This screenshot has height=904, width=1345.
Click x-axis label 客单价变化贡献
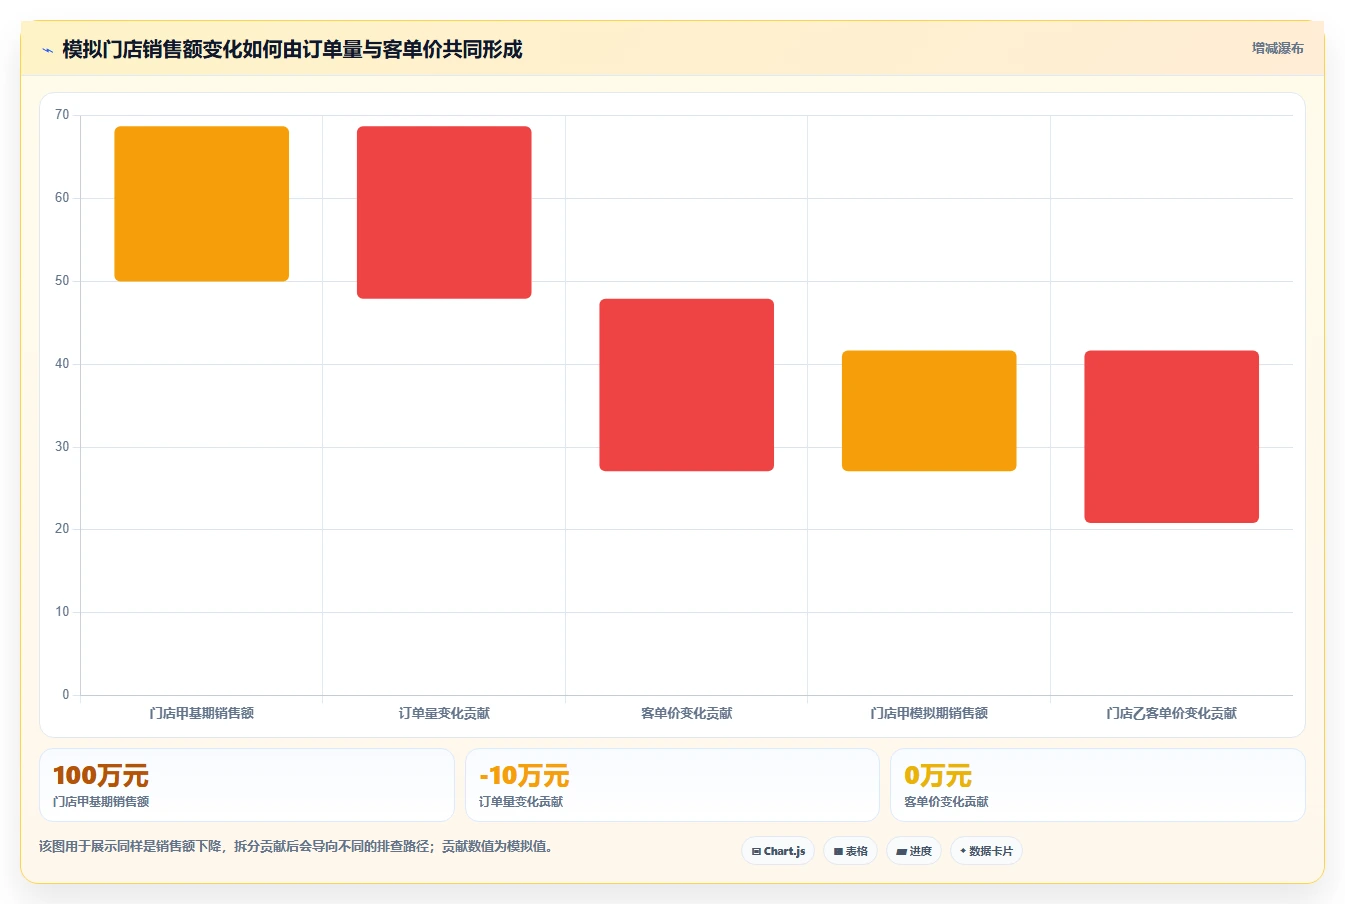[x=687, y=713]
